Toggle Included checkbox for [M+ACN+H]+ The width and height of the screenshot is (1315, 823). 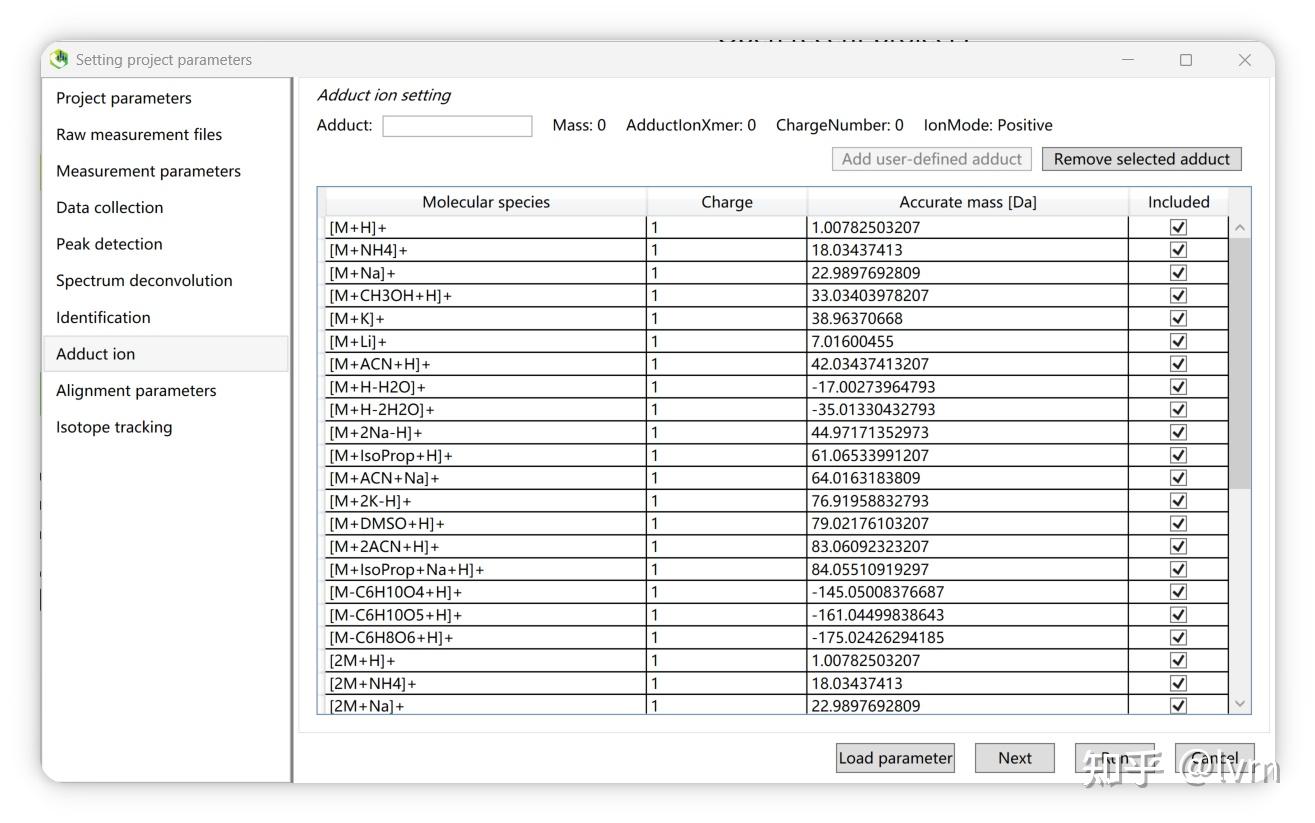(x=1178, y=364)
